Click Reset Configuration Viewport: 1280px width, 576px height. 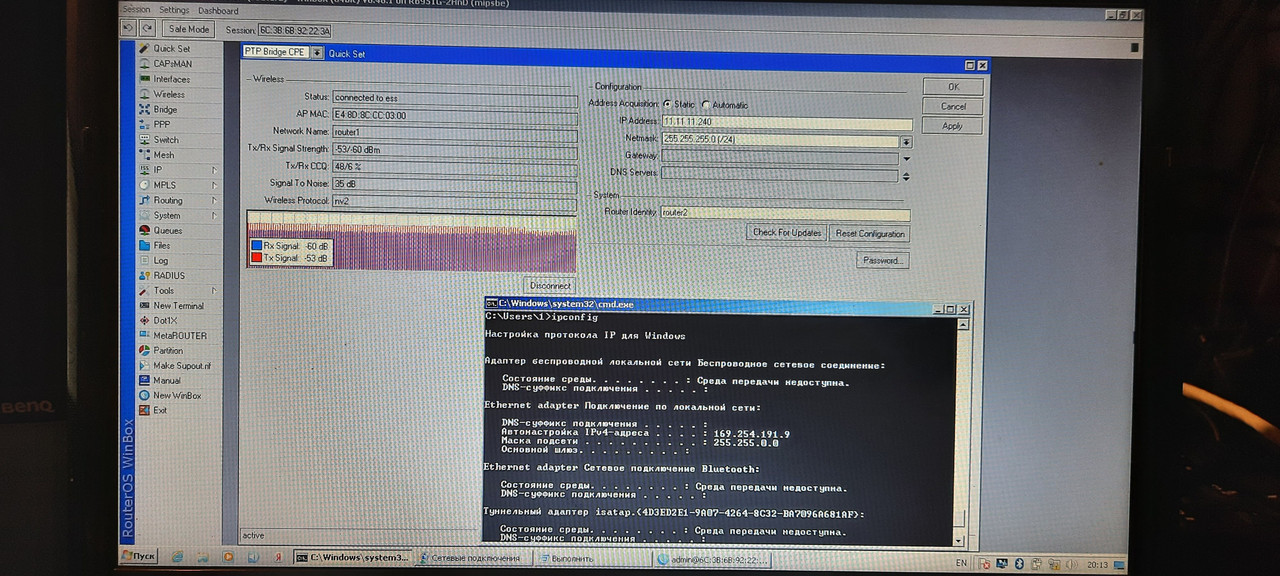pos(870,233)
